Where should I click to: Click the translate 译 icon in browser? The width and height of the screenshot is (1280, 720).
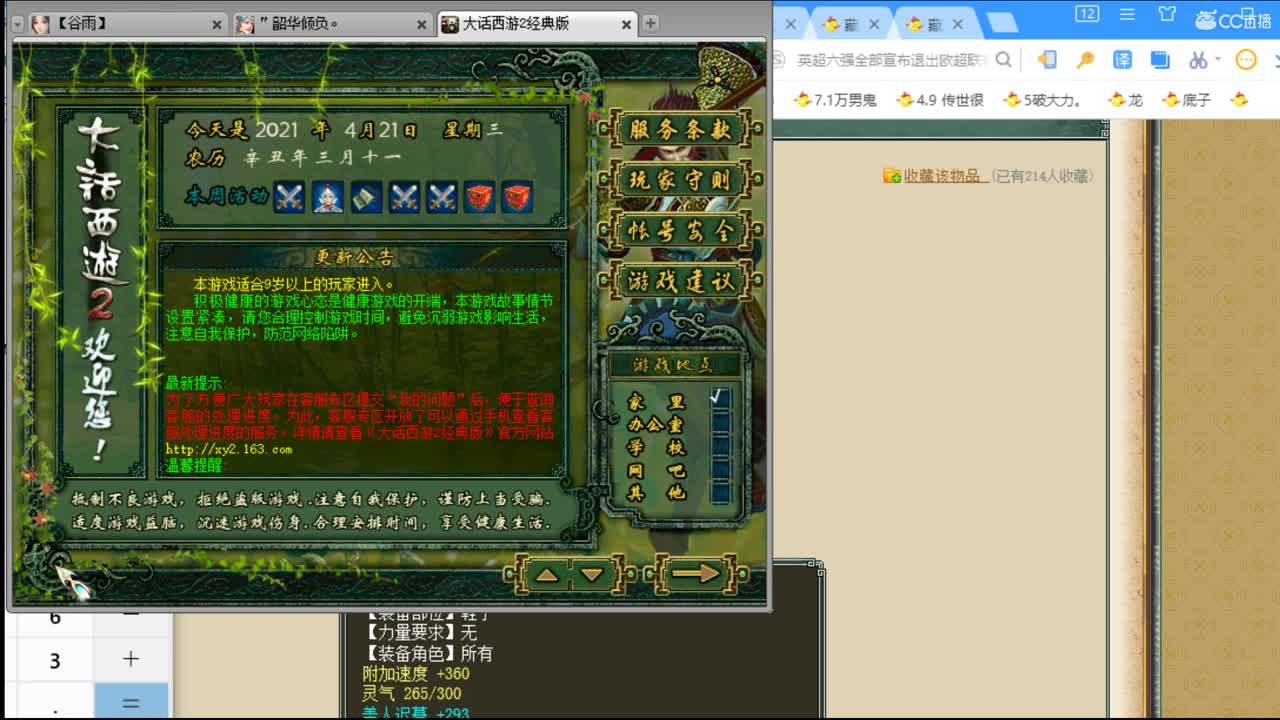point(1123,60)
